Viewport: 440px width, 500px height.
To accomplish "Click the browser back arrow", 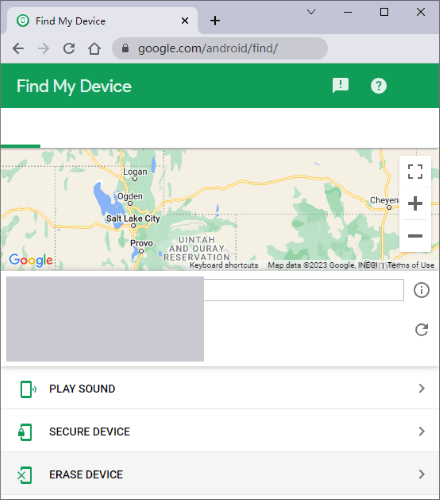I will click(x=18, y=49).
